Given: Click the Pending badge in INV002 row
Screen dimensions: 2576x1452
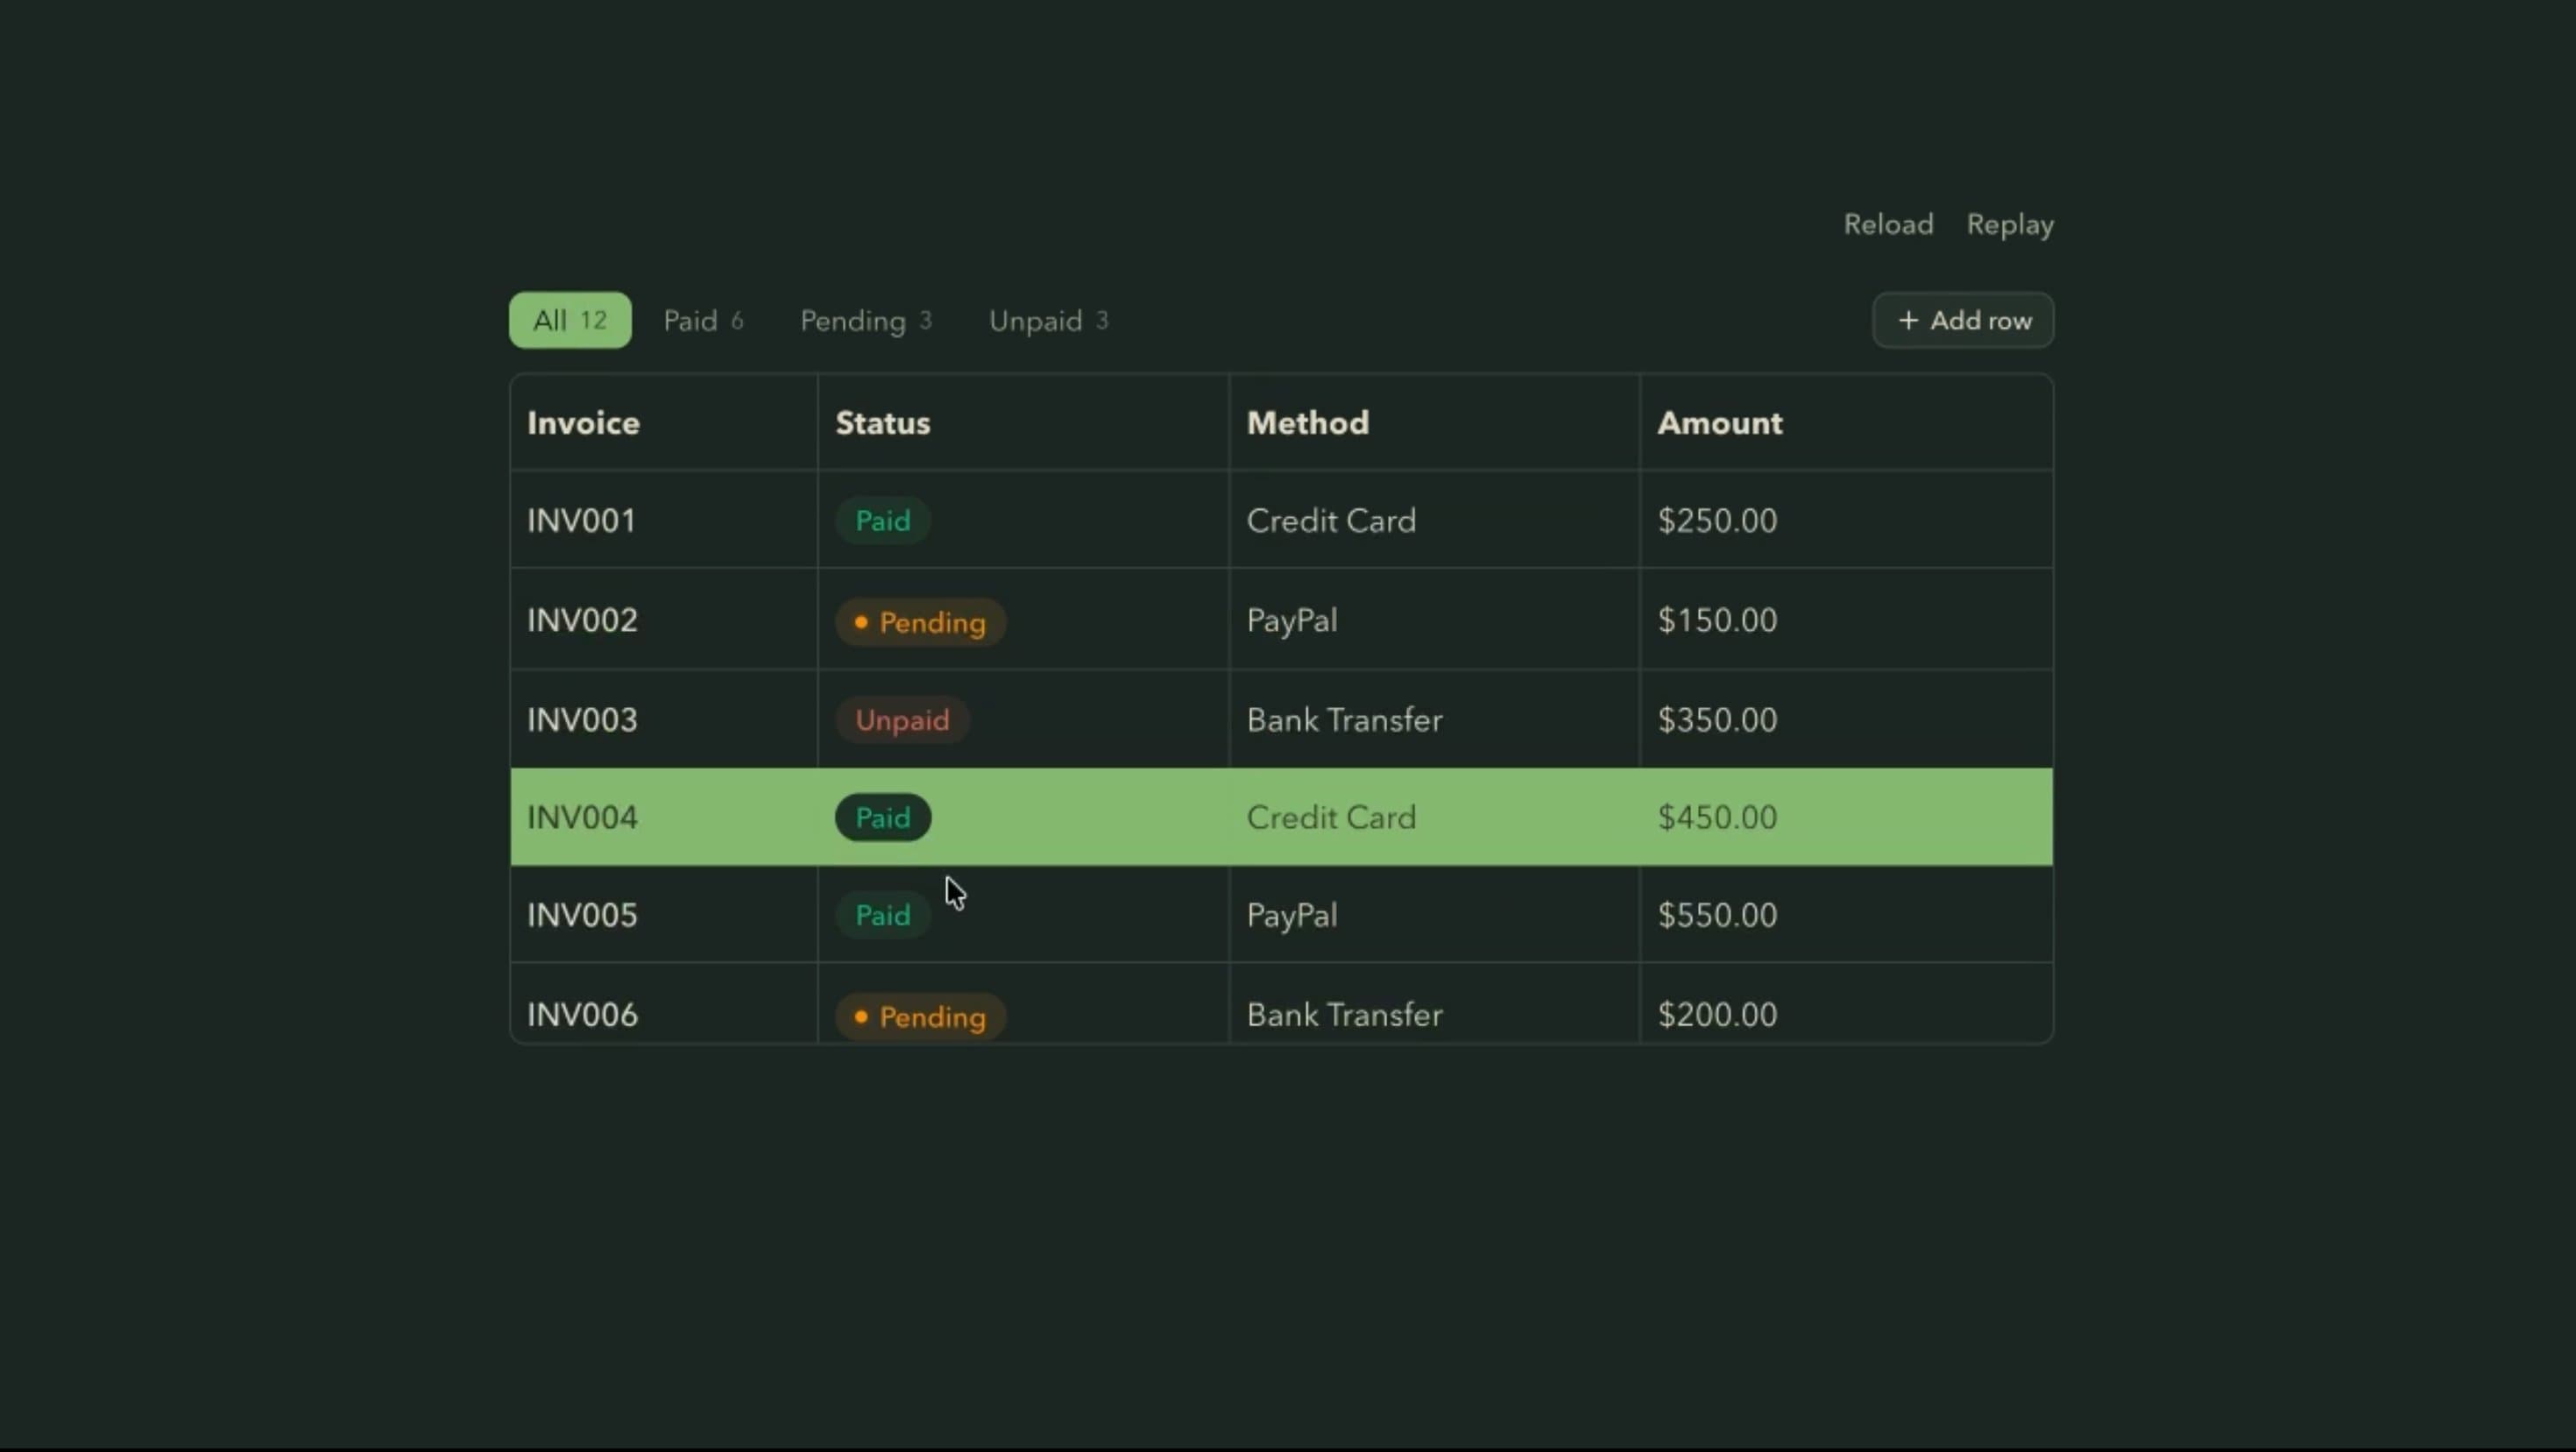Looking at the screenshot, I should (920, 622).
